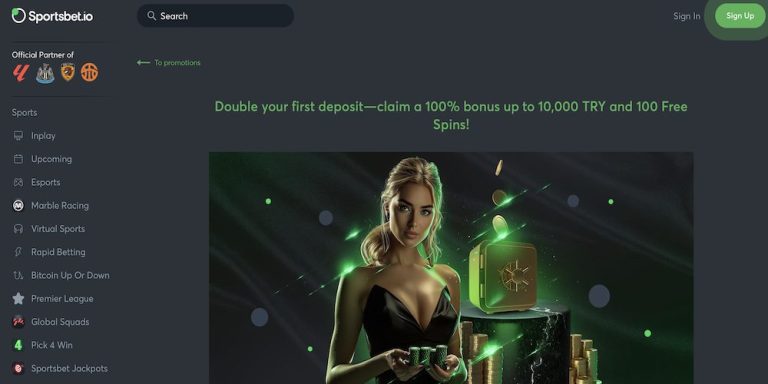
Task: Open Bitcoin Up Or Down
Action: (x=70, y=275)
